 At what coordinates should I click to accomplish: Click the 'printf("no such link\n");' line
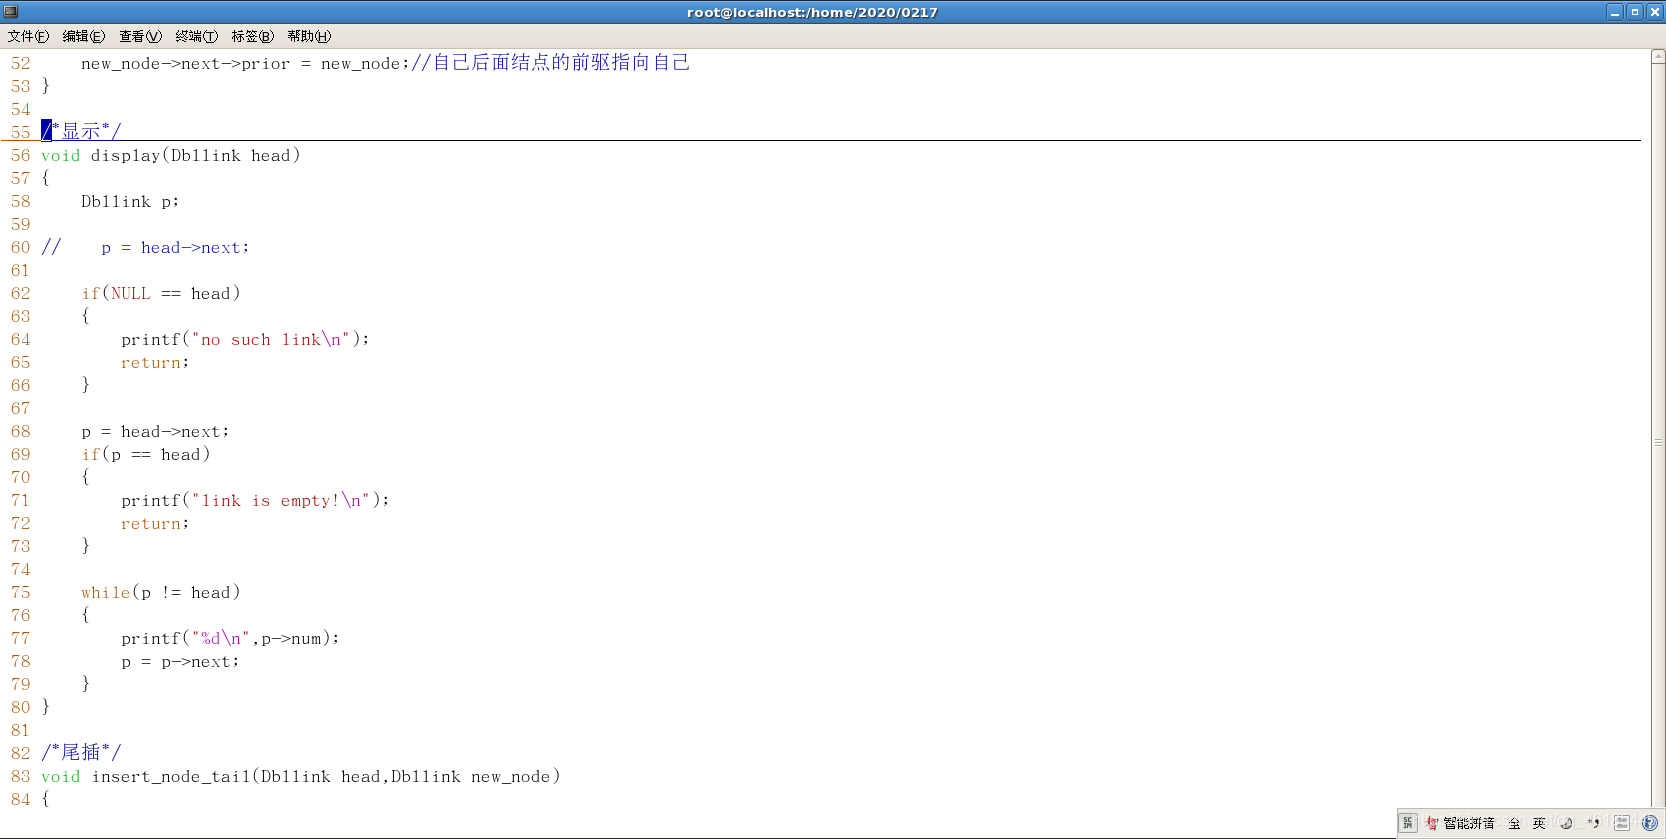[246, 339]
